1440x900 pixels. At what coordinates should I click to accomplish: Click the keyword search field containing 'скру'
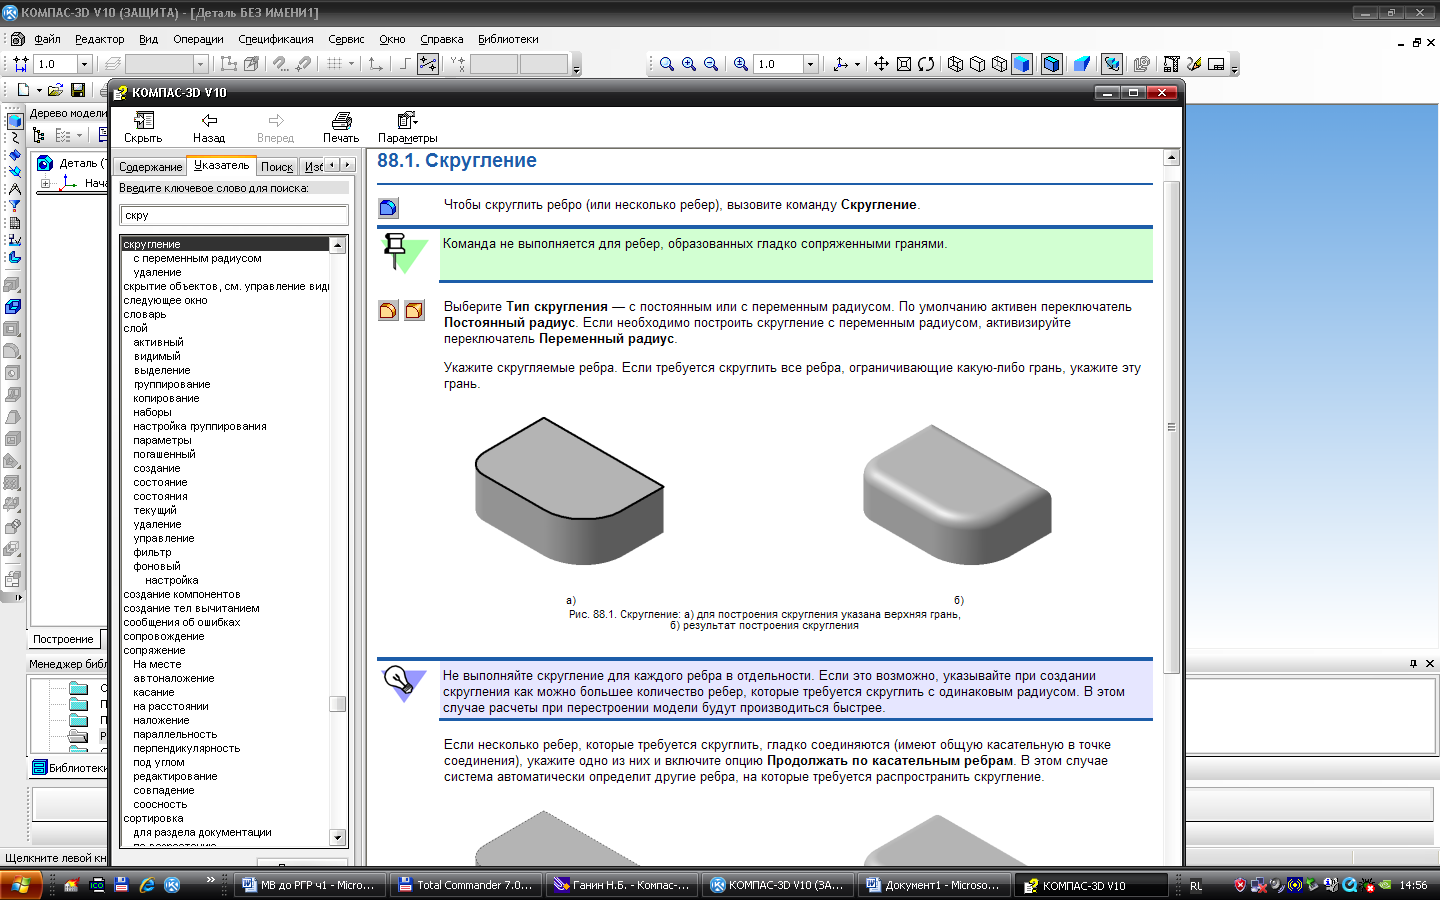(x=234, y=215)
